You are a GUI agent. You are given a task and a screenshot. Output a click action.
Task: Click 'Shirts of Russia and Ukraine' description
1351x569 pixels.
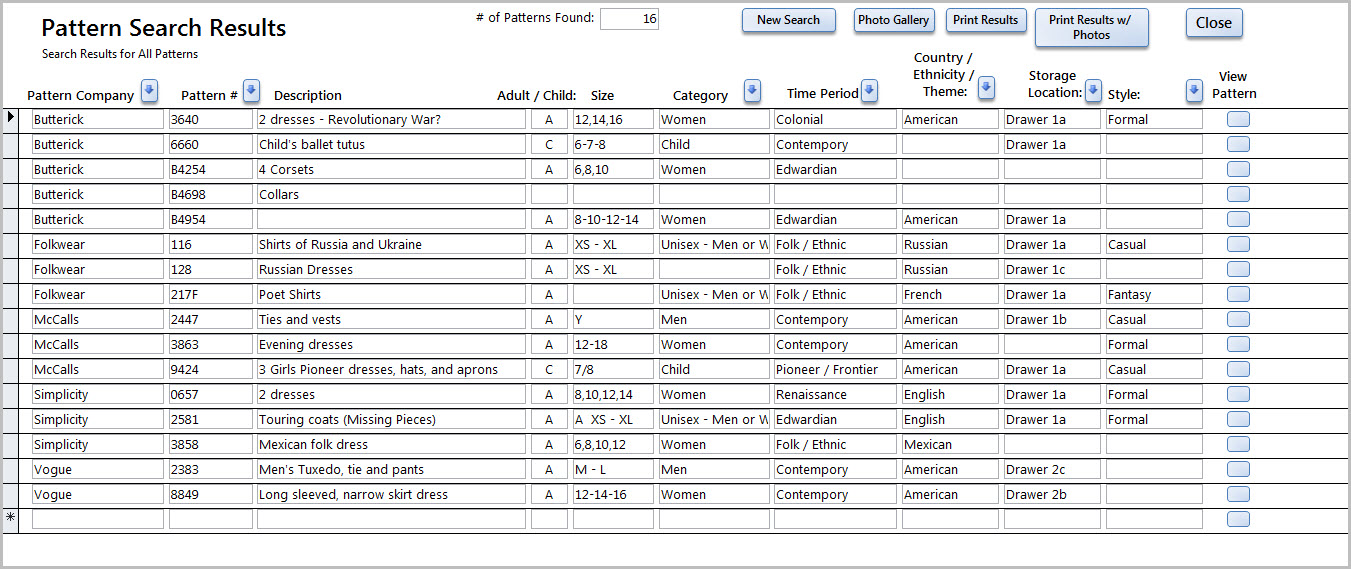tap(391, 245)
